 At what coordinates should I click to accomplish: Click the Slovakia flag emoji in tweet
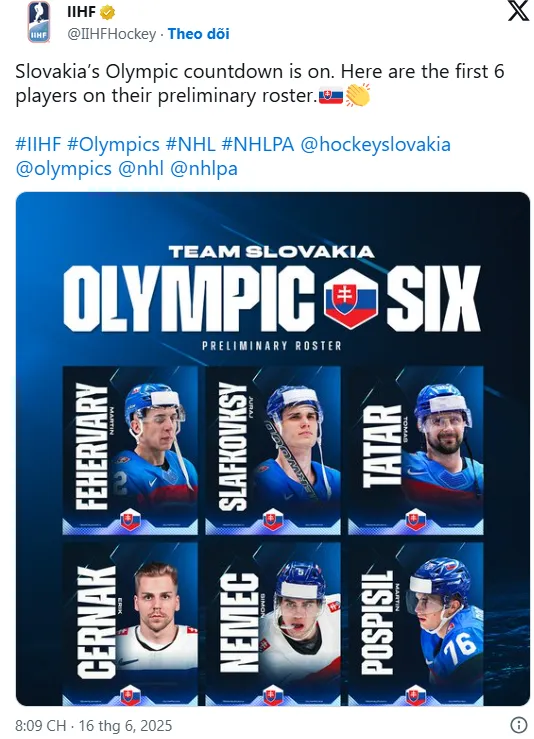click(331, 96)
